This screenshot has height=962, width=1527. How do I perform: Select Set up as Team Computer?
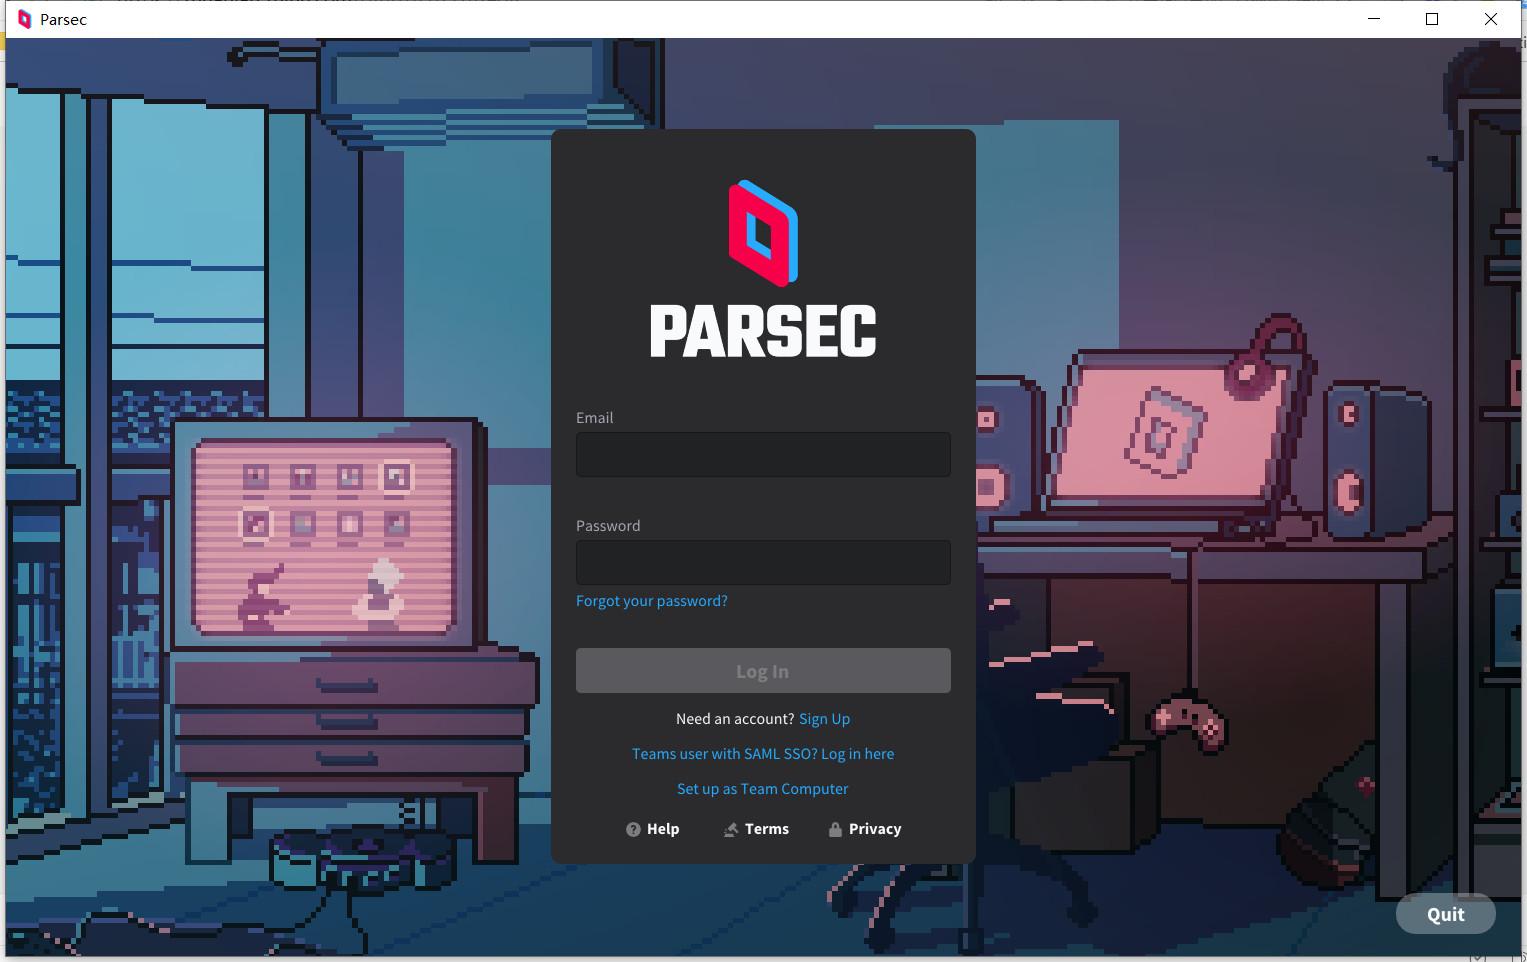tap(762, 788)
